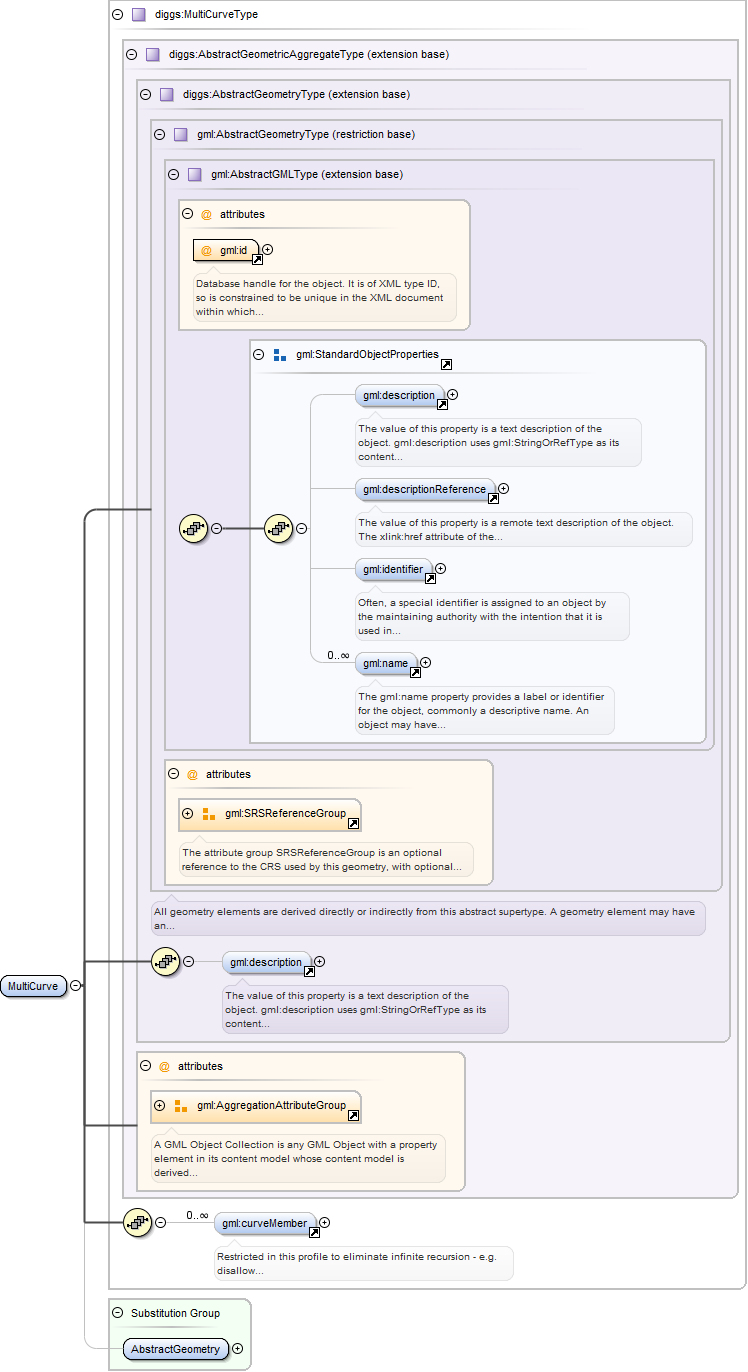
Task: Select the MultiCurve root element
Action: [x=32, y=986]
